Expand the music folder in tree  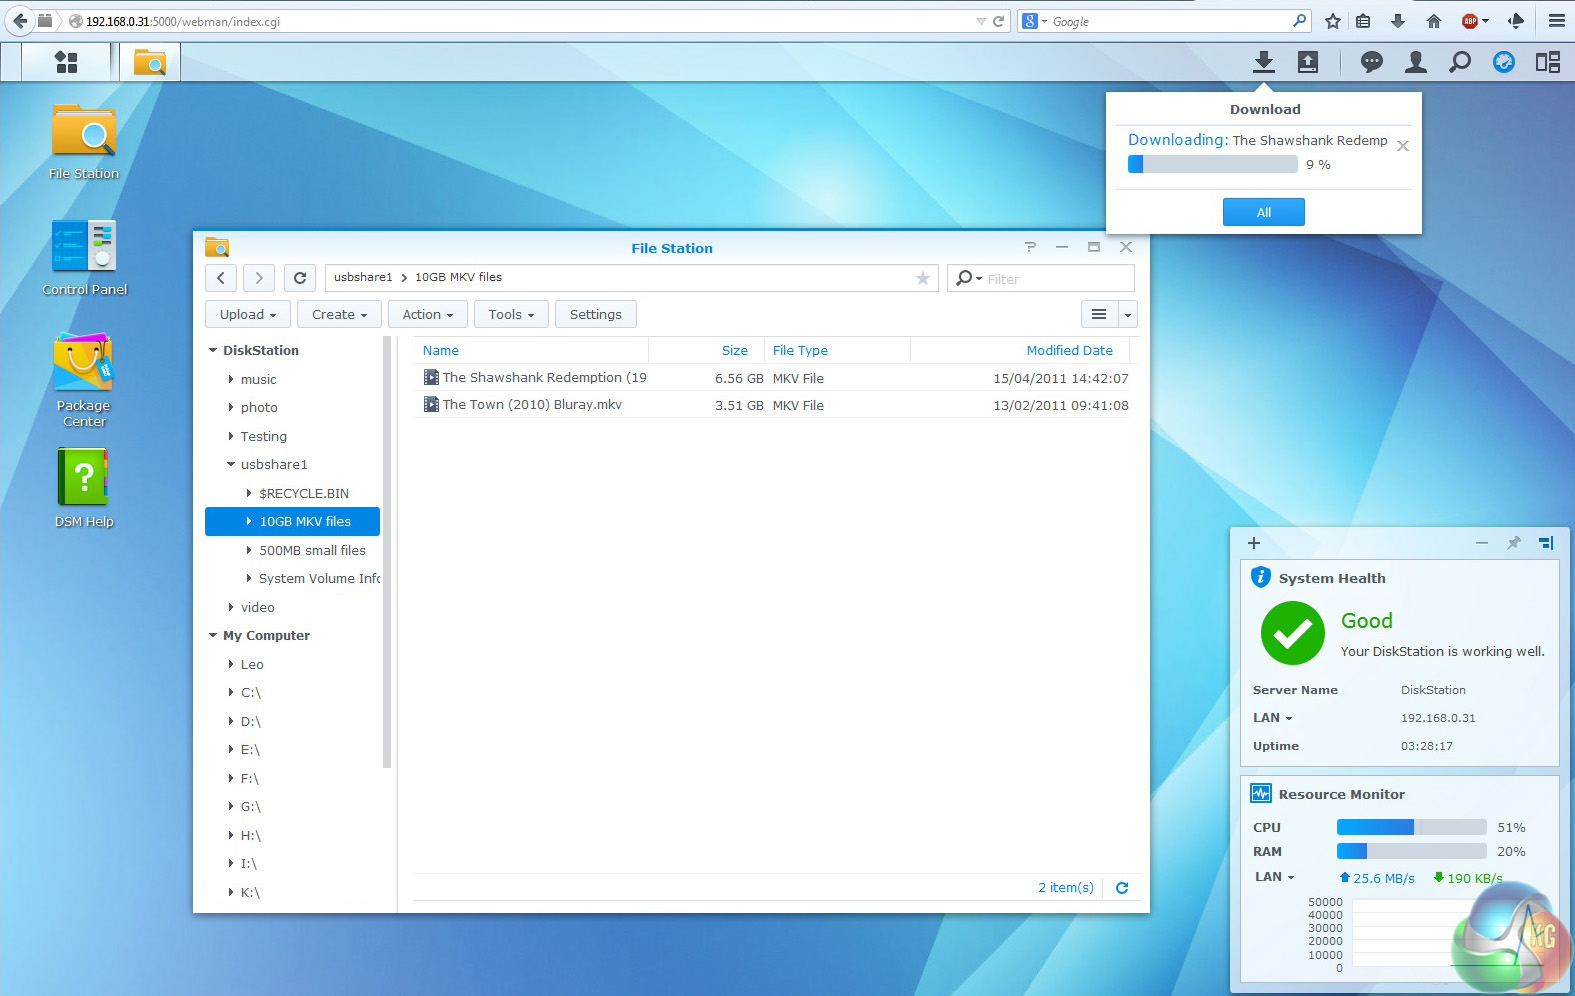(x=231, y=379)
